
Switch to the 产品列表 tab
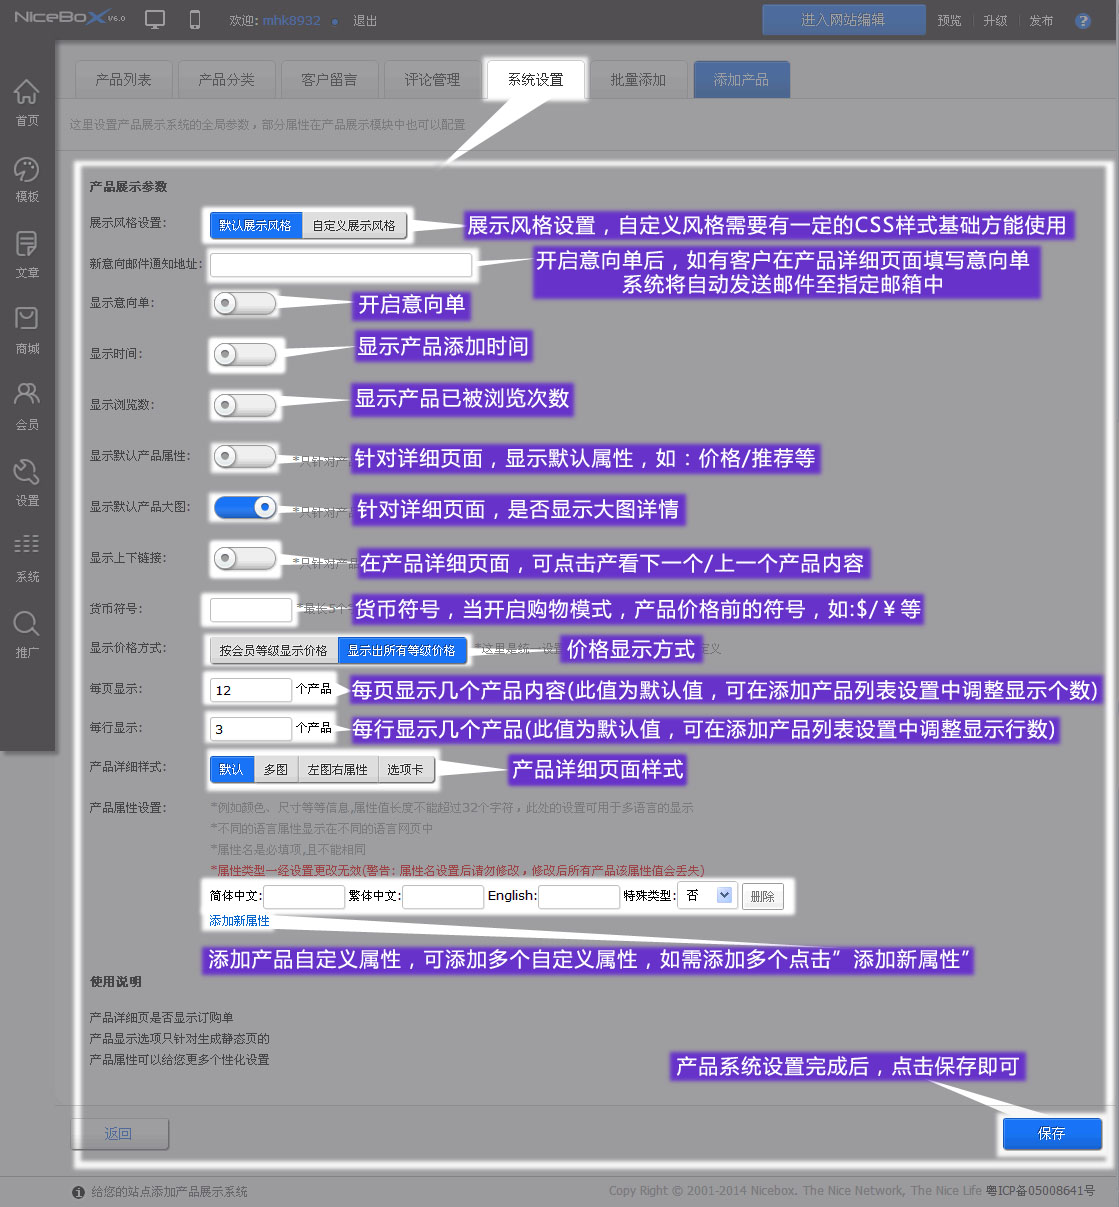click(x=123, y=80)
